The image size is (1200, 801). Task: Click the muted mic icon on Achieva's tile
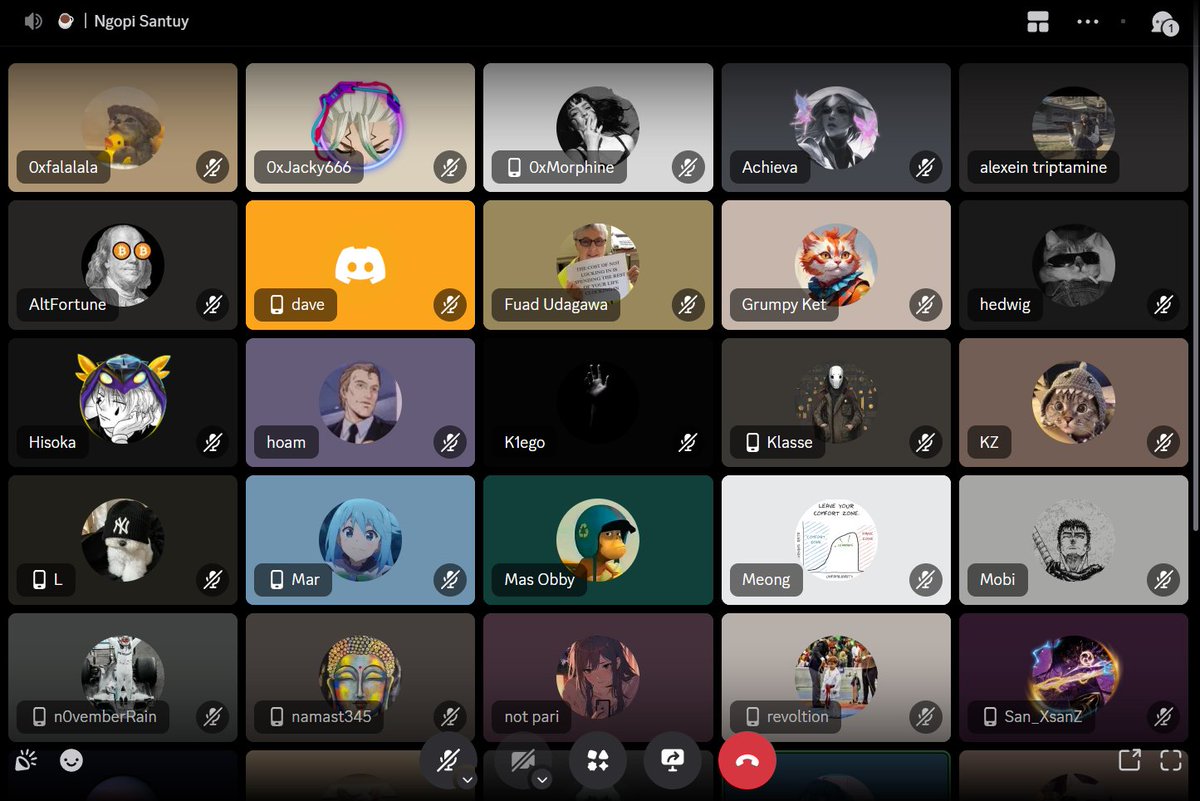click(926, 168)
